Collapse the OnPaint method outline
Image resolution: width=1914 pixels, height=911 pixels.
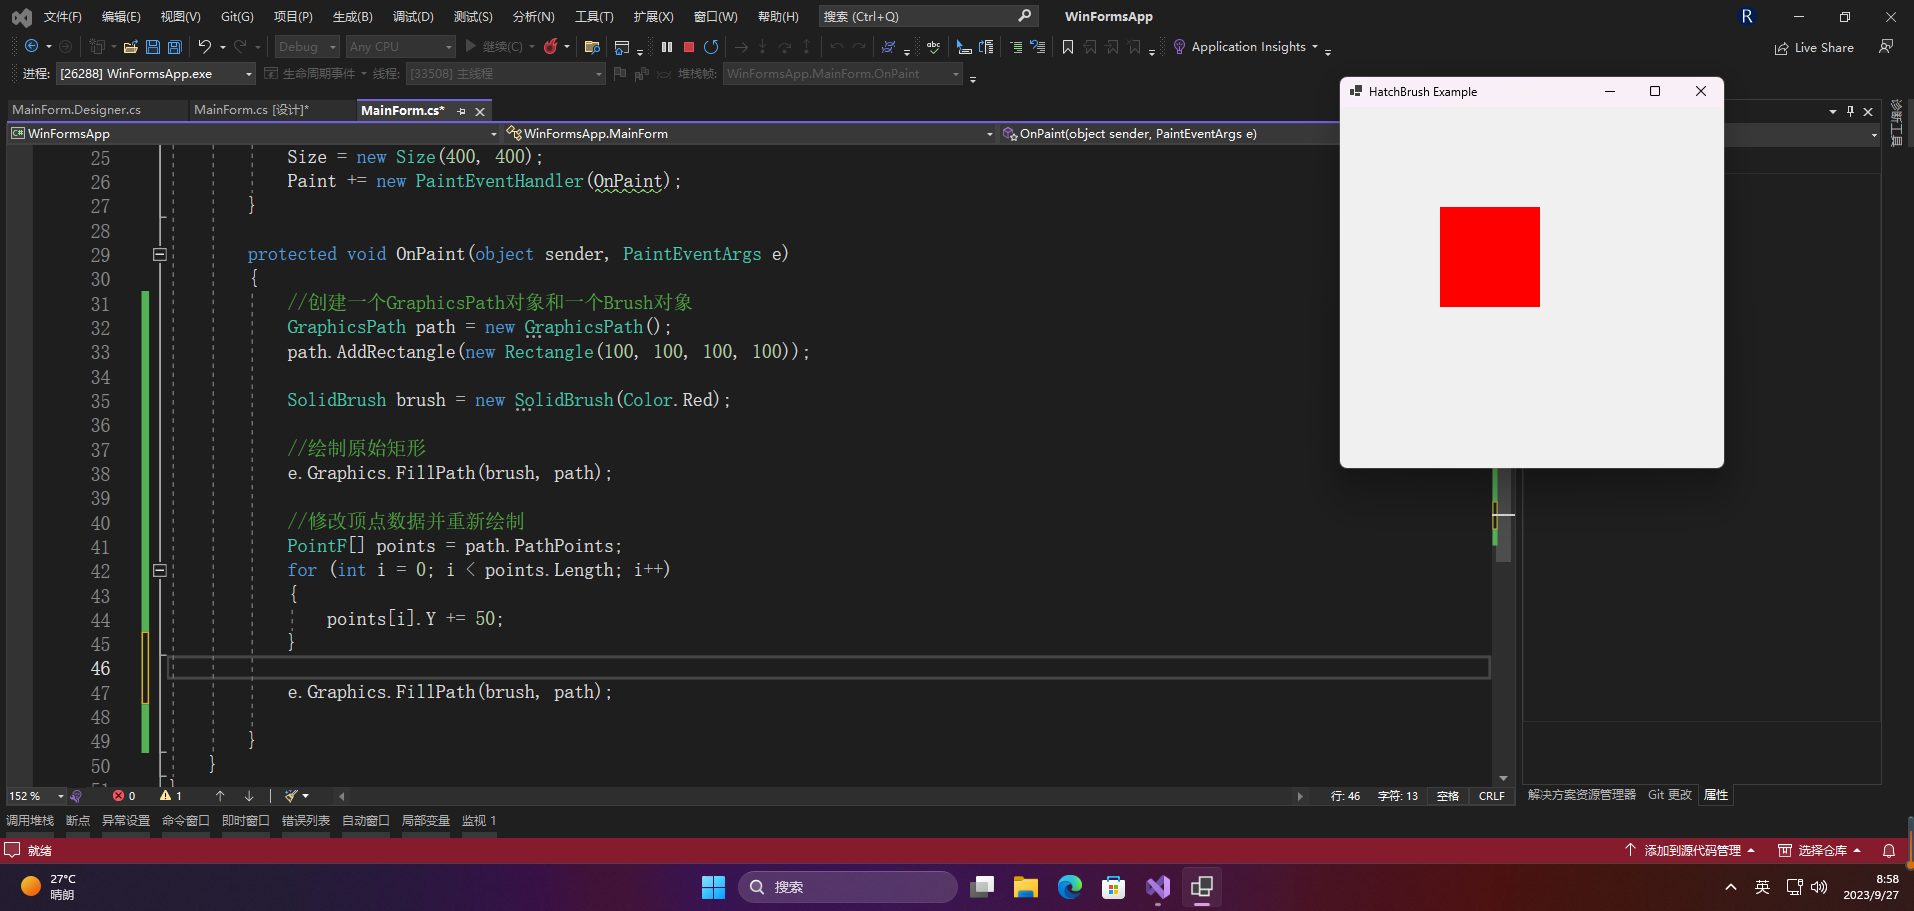pyautogui.click(x=159, y=254)
